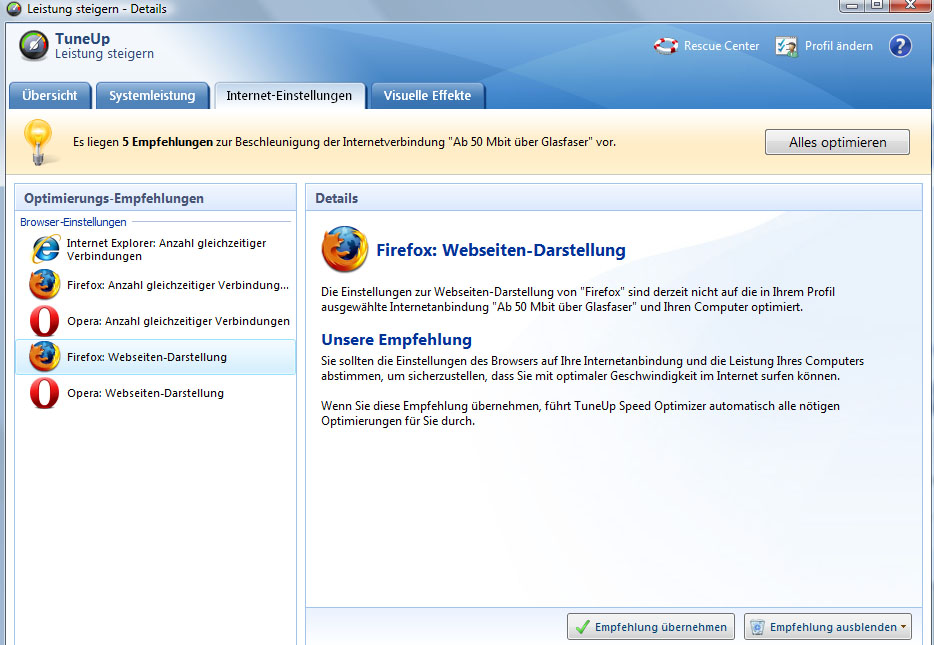Select the Internet-Einstellungen tab
Image resolution: width=934 pixels, height=645 pixels.
[x=289, y=96]
